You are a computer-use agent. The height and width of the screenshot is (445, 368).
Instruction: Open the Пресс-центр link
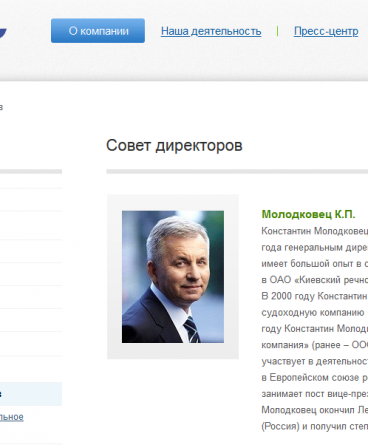click(326, 31)
